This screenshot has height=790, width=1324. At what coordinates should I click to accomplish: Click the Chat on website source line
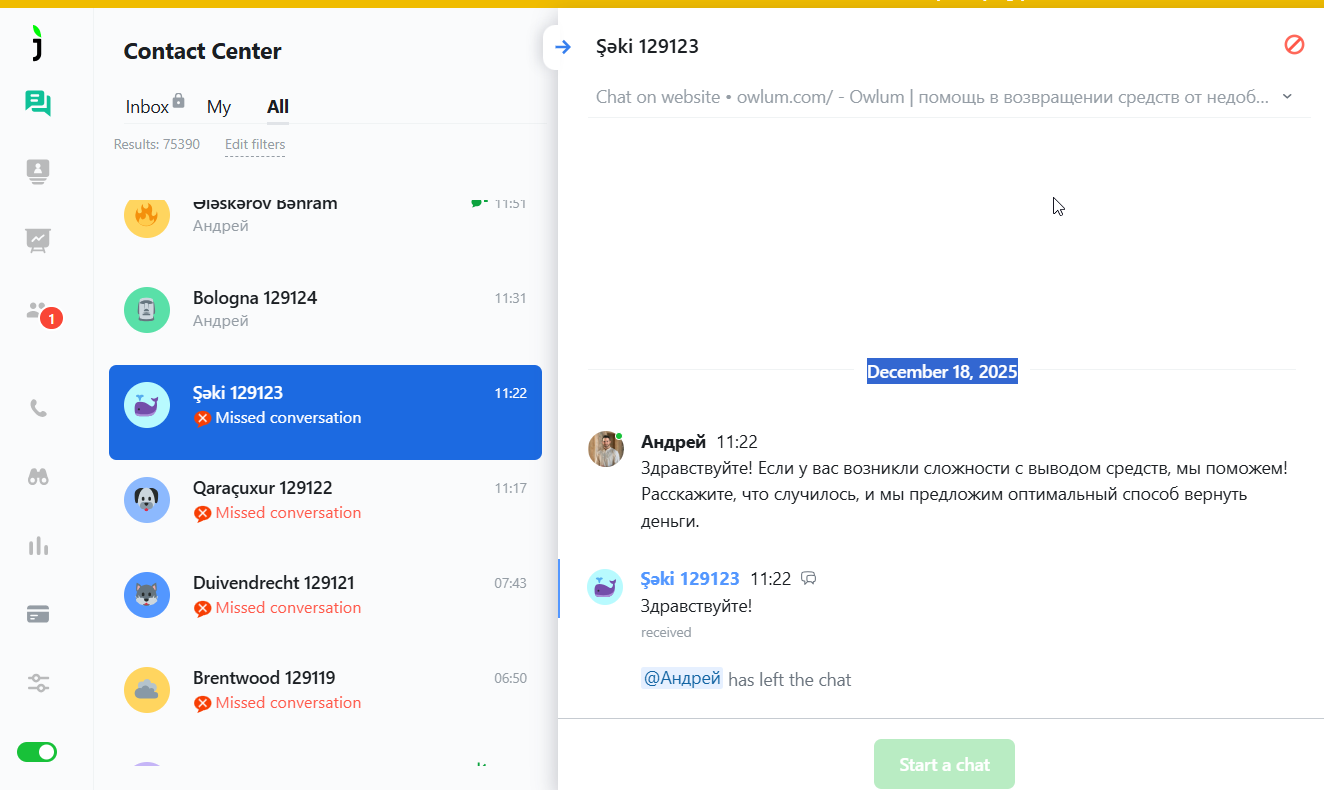tap(932, 97)
